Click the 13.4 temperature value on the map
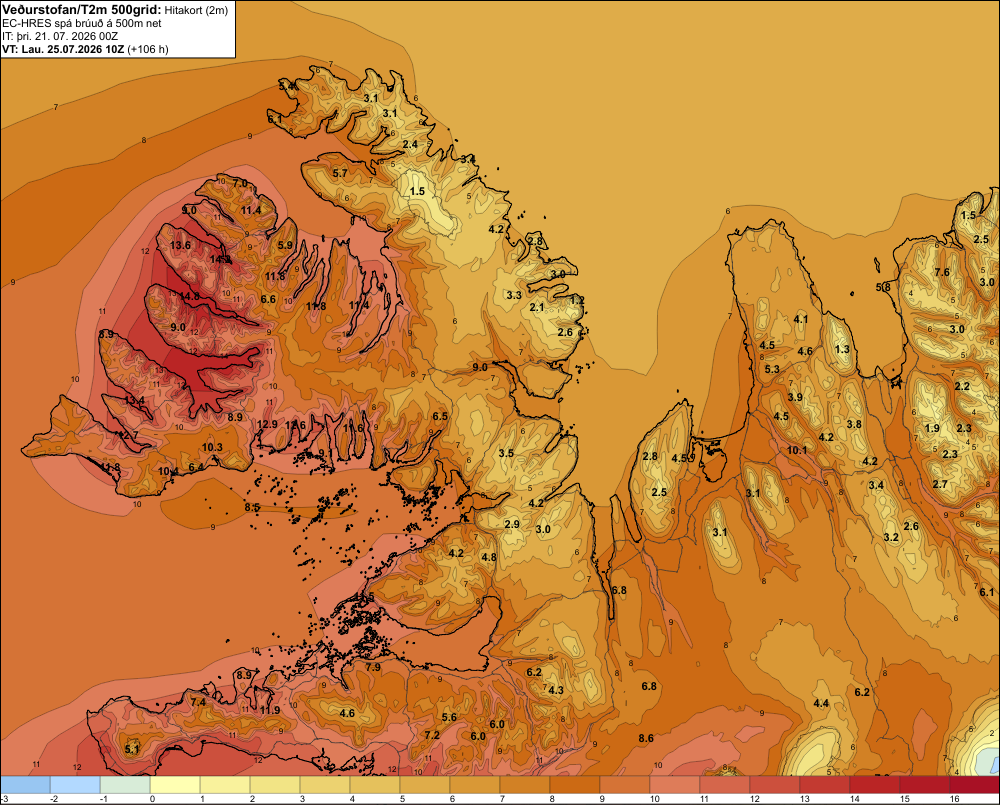 [x=135, y=401]
